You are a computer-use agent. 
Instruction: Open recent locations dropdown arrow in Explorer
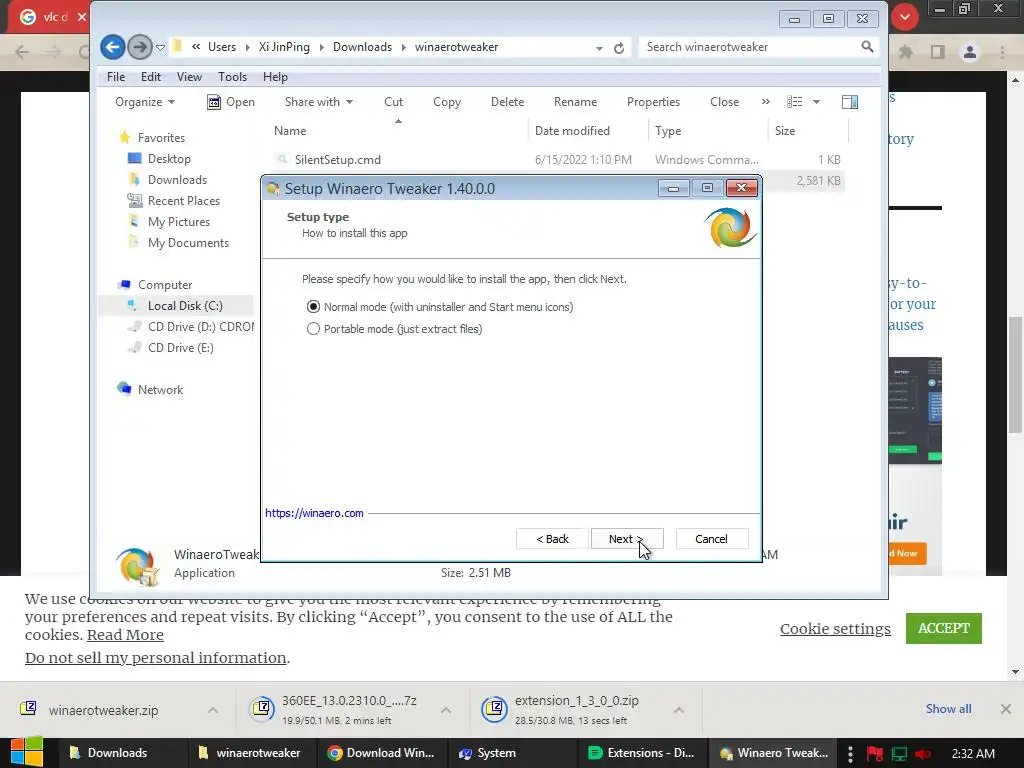click(x=161, y=48)
